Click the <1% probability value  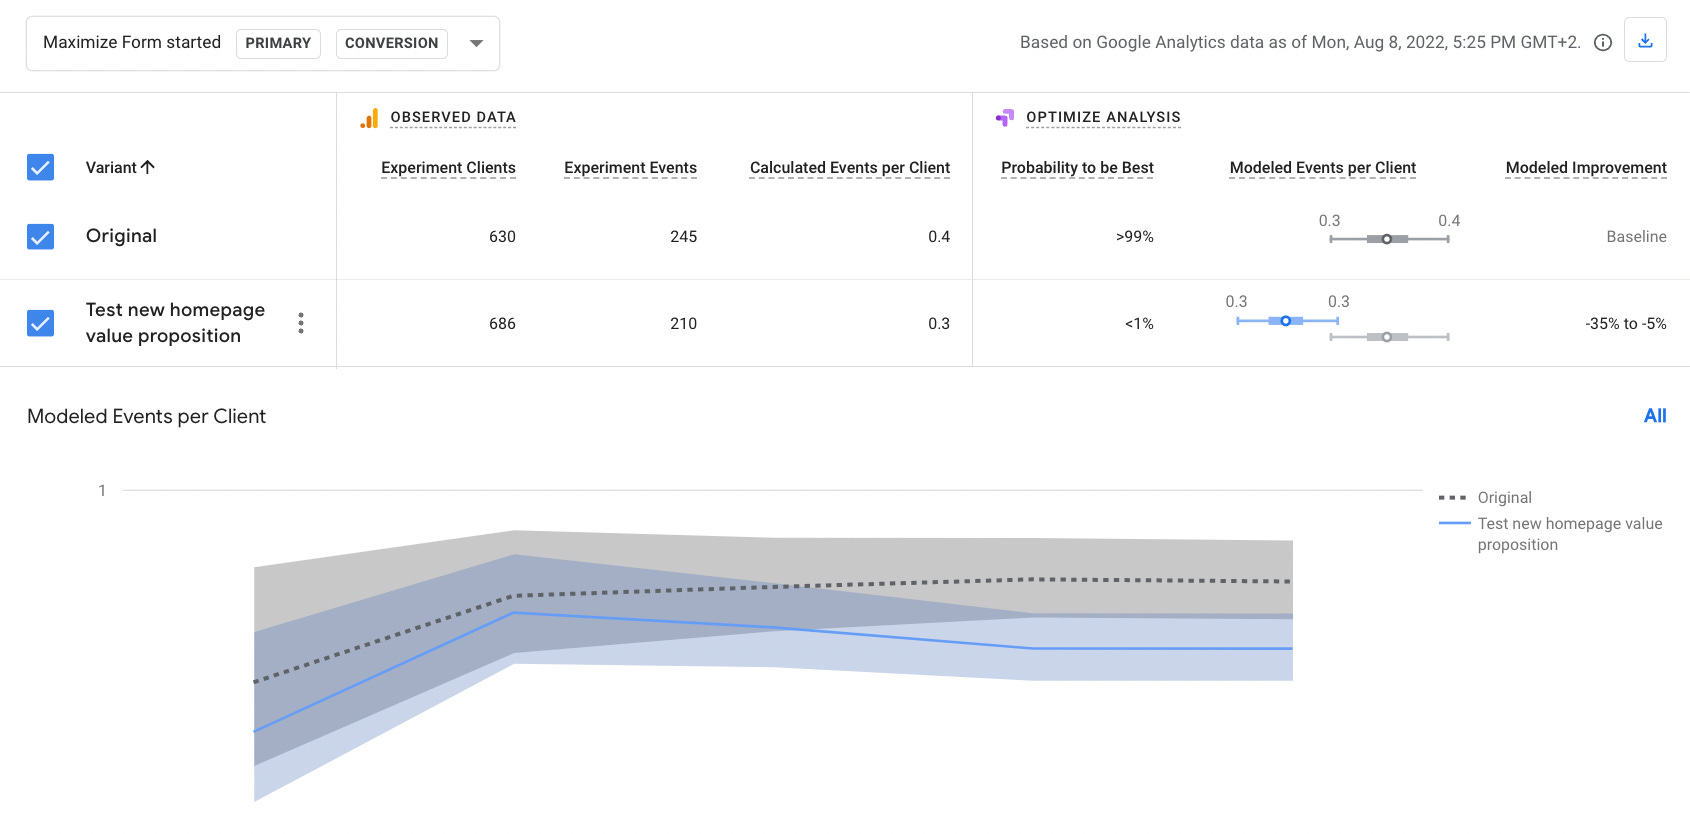[x=1139, y=324]
